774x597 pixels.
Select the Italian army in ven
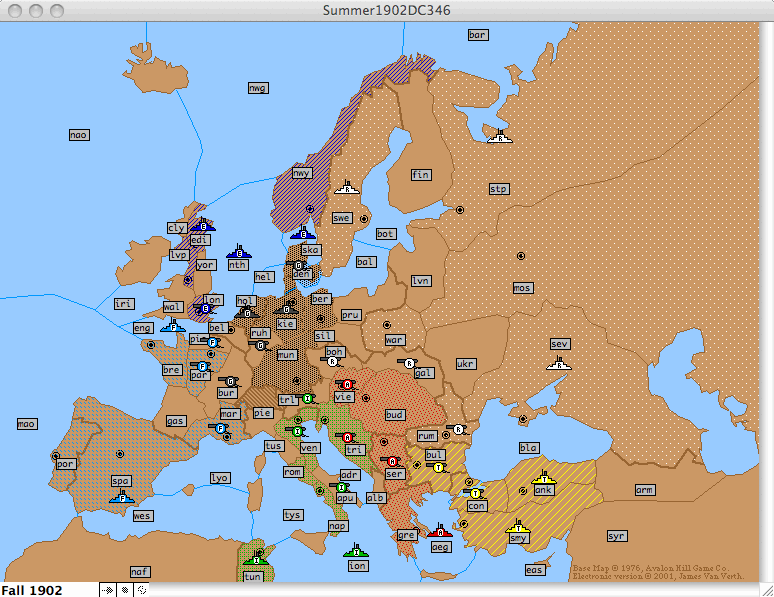(297, 432)
